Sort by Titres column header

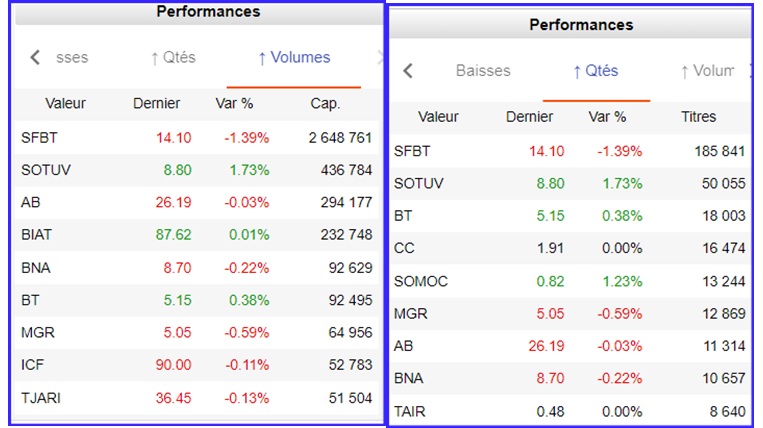pyautogui.click(x=698, y=117)
